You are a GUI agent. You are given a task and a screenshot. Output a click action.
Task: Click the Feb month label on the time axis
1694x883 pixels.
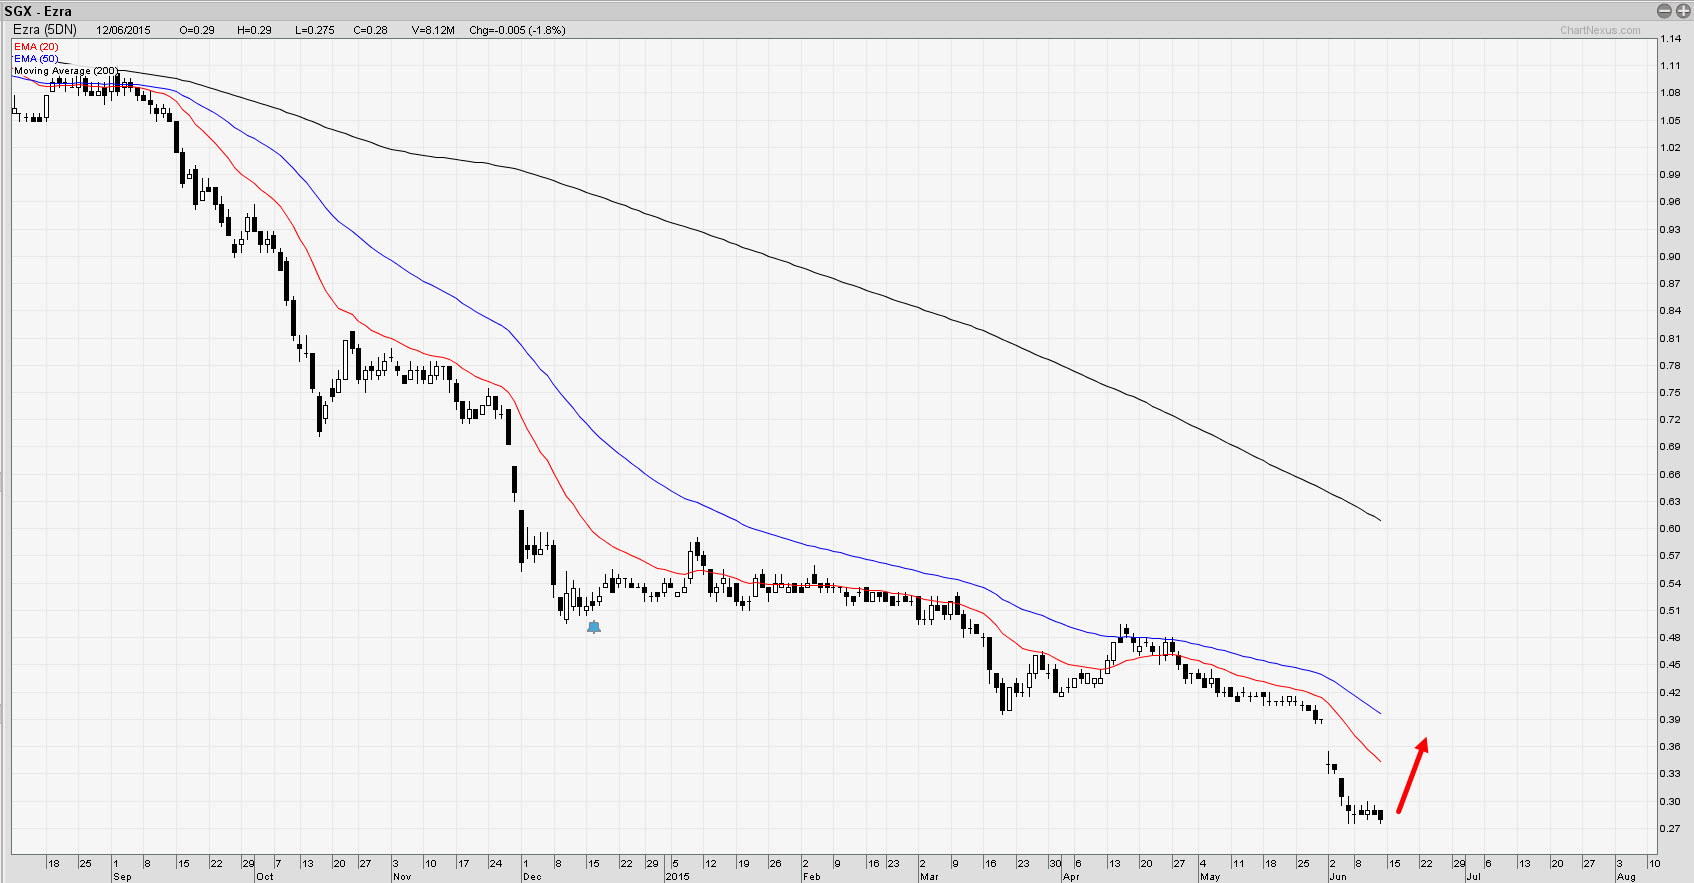pyautogui.click(x=811, y=877)
